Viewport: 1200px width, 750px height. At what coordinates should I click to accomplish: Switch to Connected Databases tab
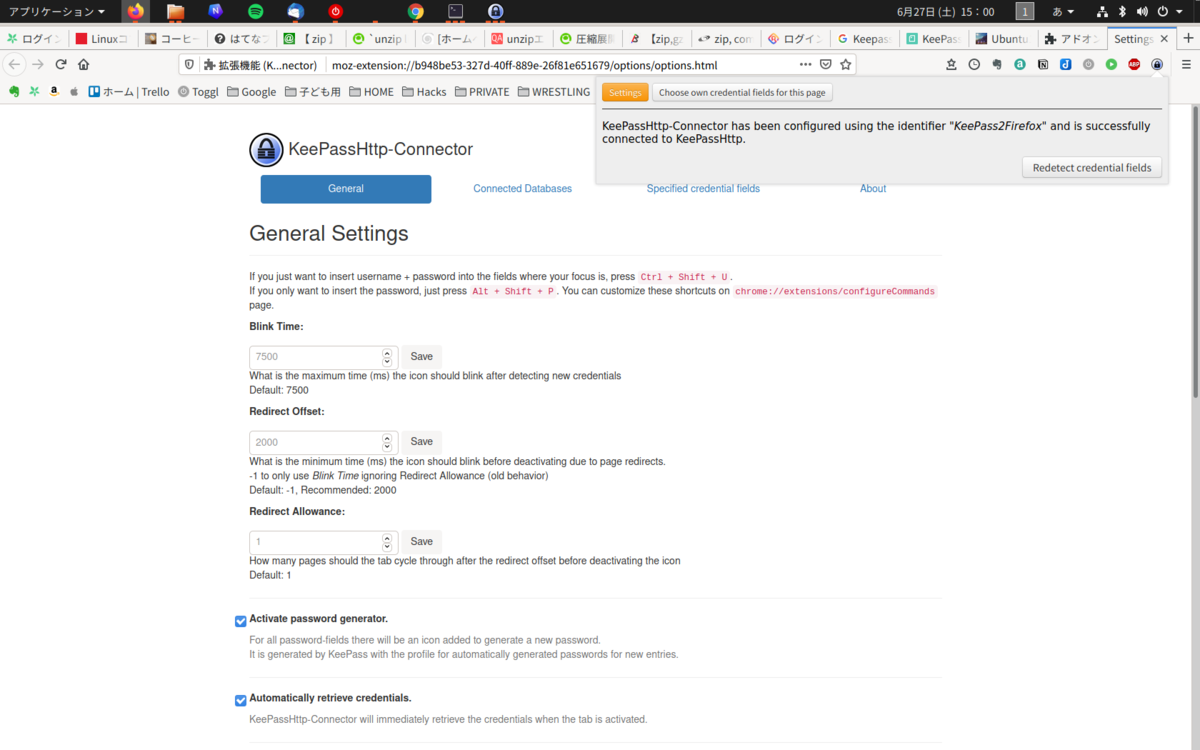(522, 189)
